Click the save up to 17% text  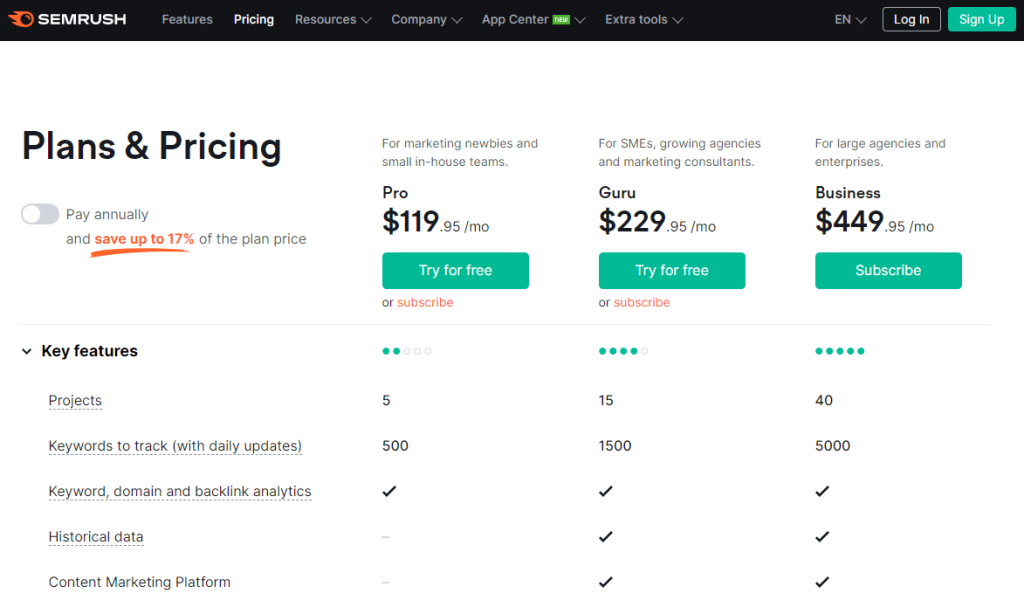coord(144,239)
